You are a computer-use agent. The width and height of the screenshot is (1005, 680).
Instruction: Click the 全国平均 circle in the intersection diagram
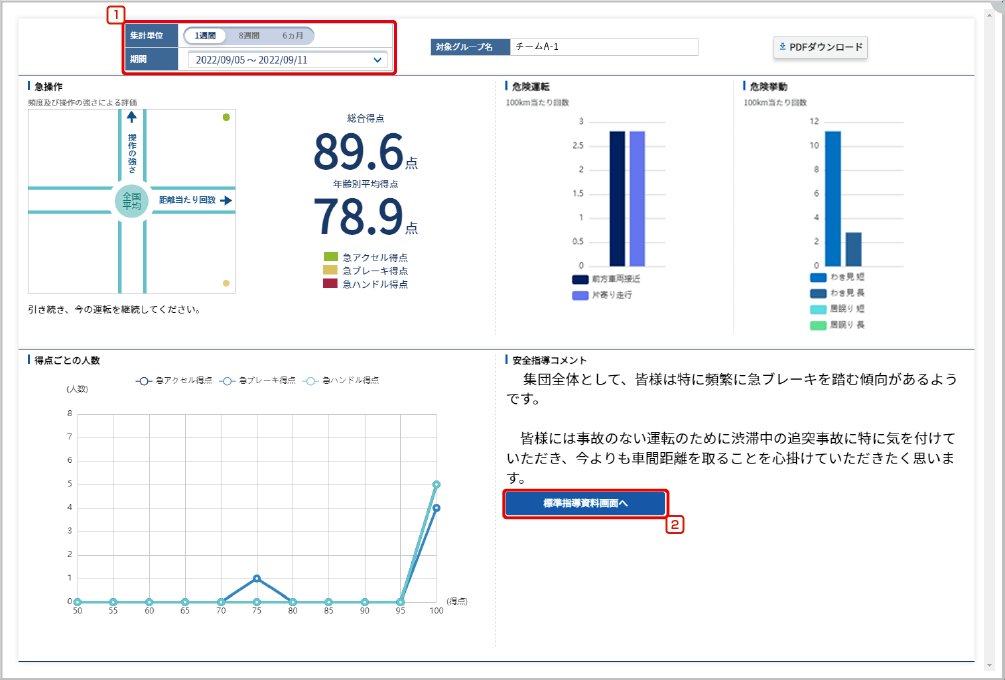pos(132,200)
